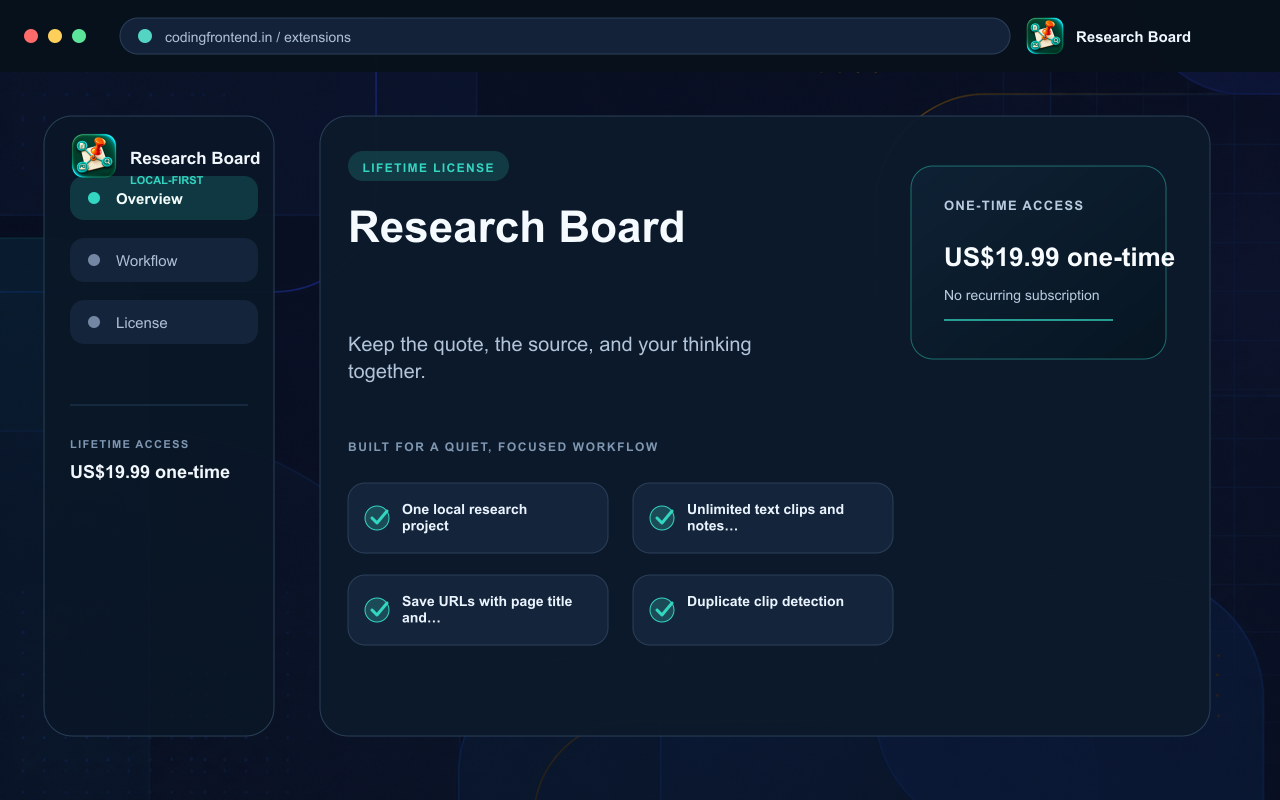This screenshot has height=800, width=1280.
Task: Click the Keep the quote, the source tagline
Action: (x=549, y=358)
